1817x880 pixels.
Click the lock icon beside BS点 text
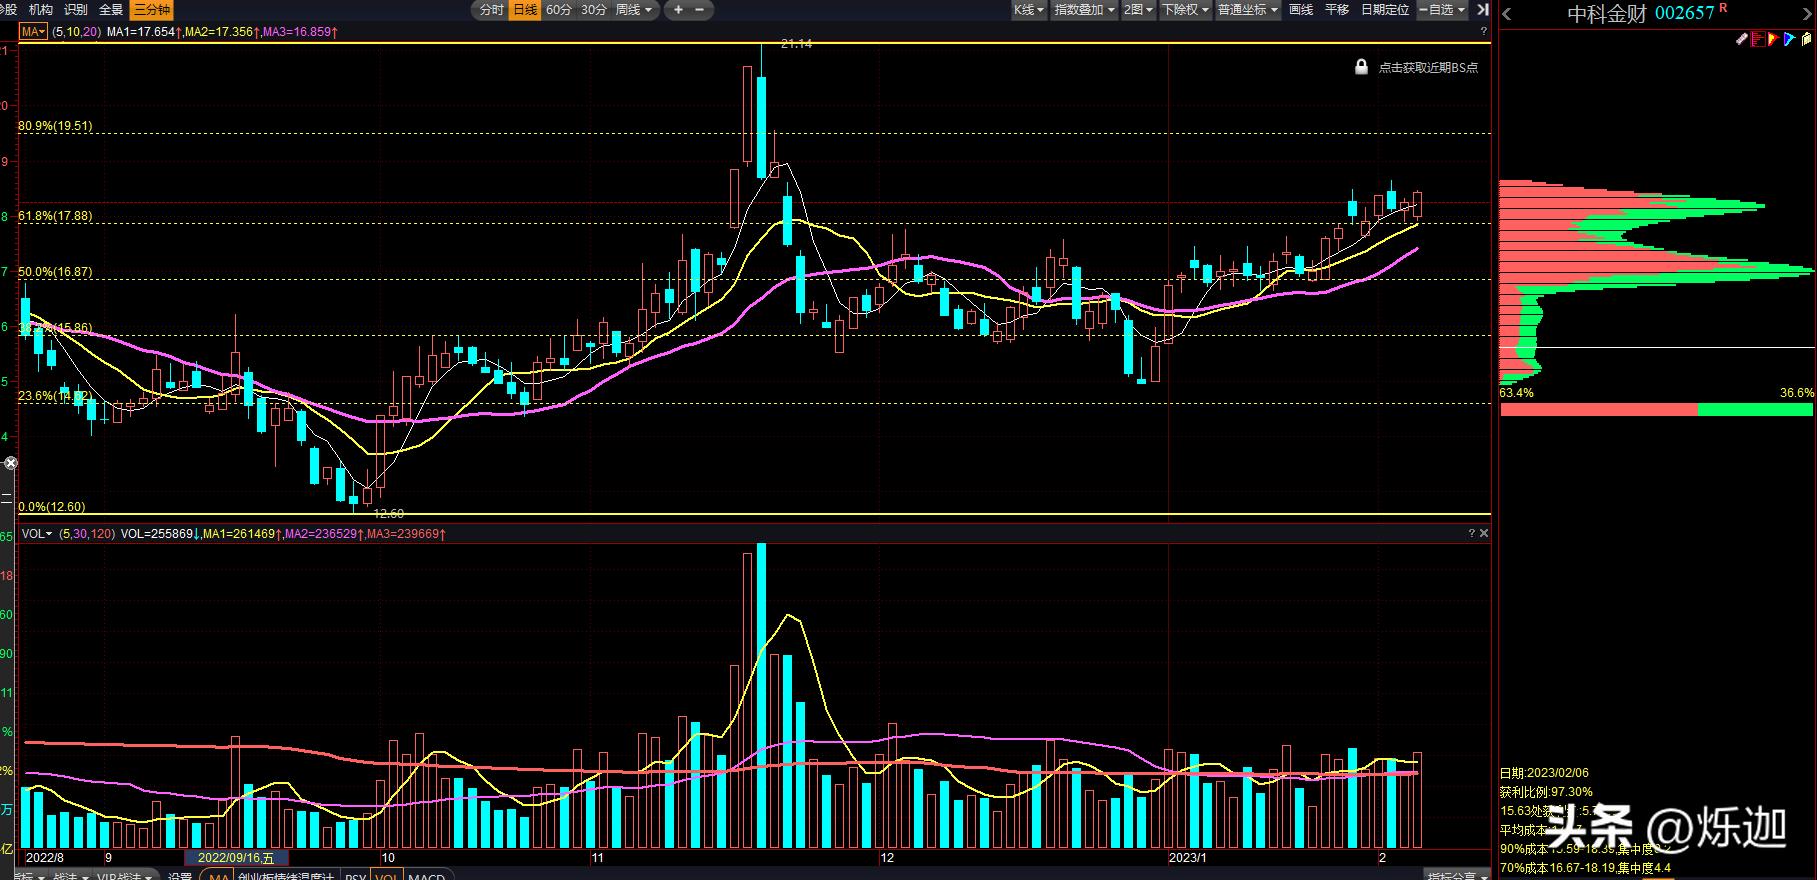1361,67
